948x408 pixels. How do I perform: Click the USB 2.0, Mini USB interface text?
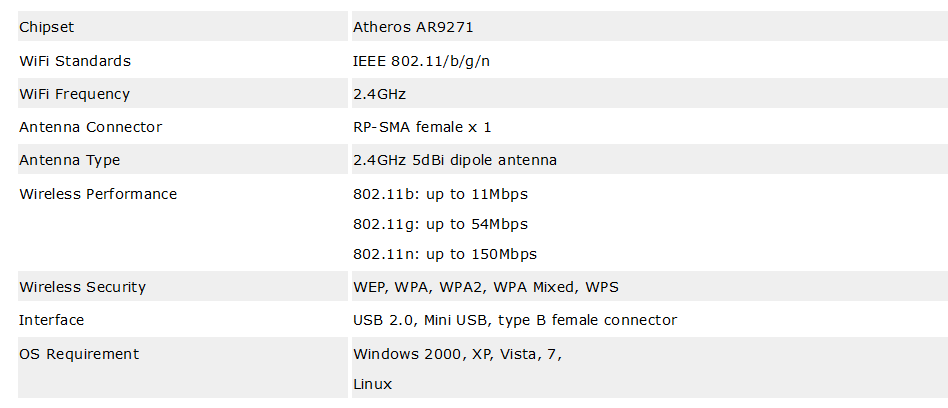[515, 320]
